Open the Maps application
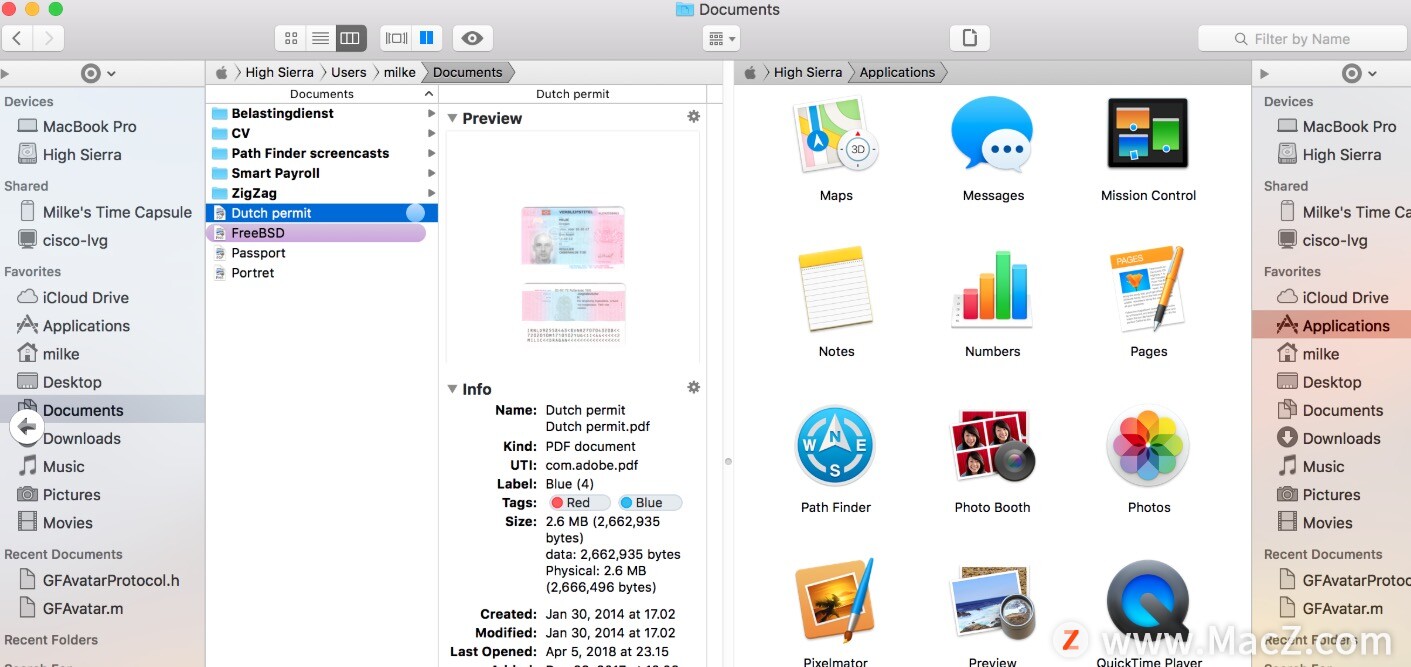This screenshot has width=1411, height=667. [836, 136]
